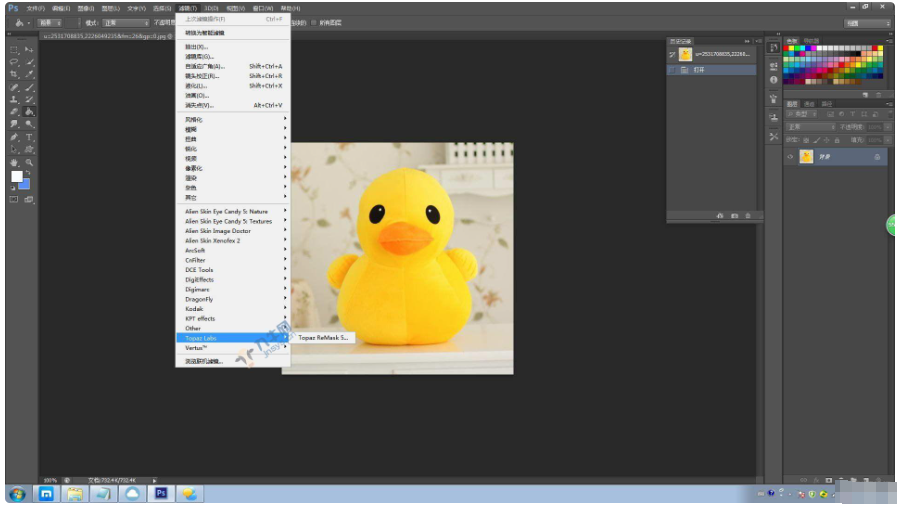Viewport: 900px width, 507px height.
Task: Select the Pen tool
Action: click(14, 137)
